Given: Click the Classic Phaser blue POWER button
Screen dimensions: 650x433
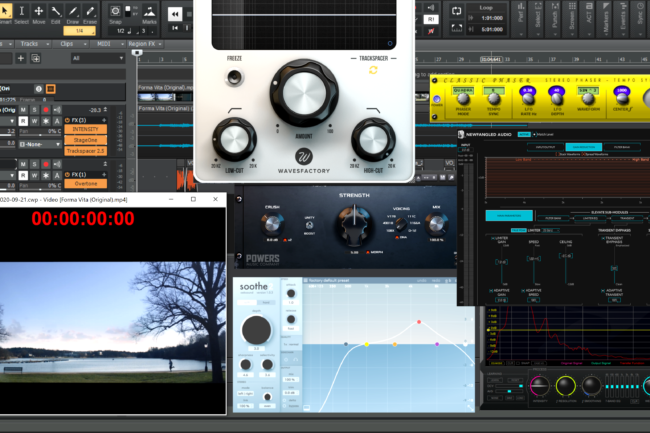Looking at the screenshot, I should [x=437, y=99].
